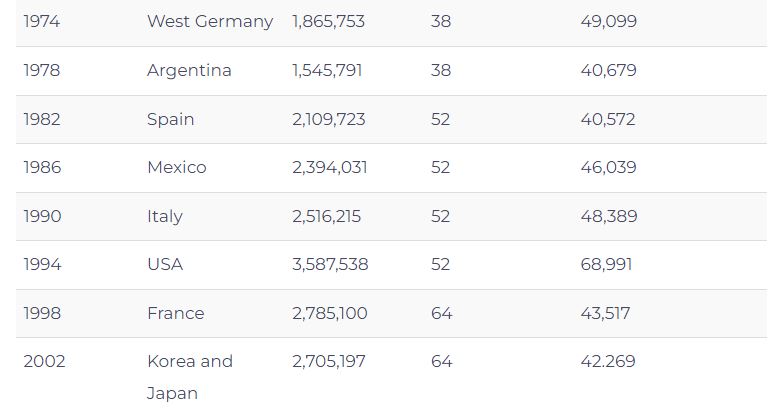
Task: Click average attendance 40,679
Action: [608, 70]
